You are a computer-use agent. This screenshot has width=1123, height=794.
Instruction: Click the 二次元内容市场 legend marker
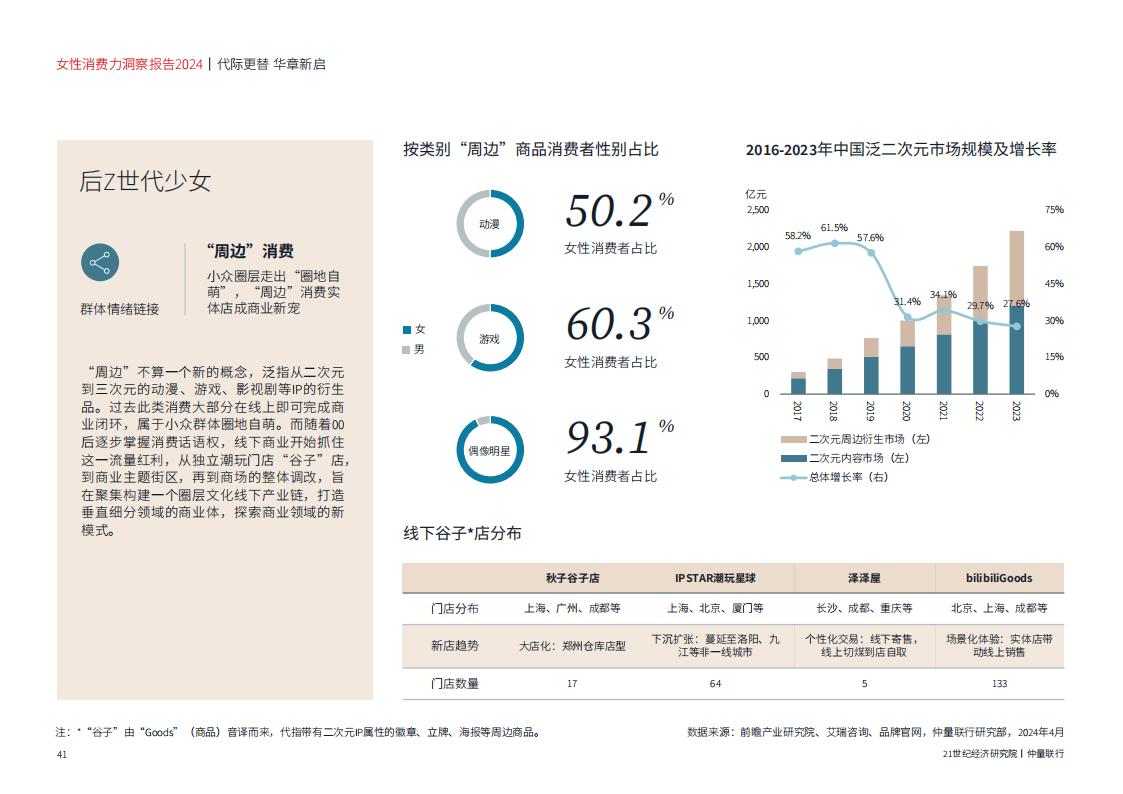pyautogui.click(x=793, y=458)
